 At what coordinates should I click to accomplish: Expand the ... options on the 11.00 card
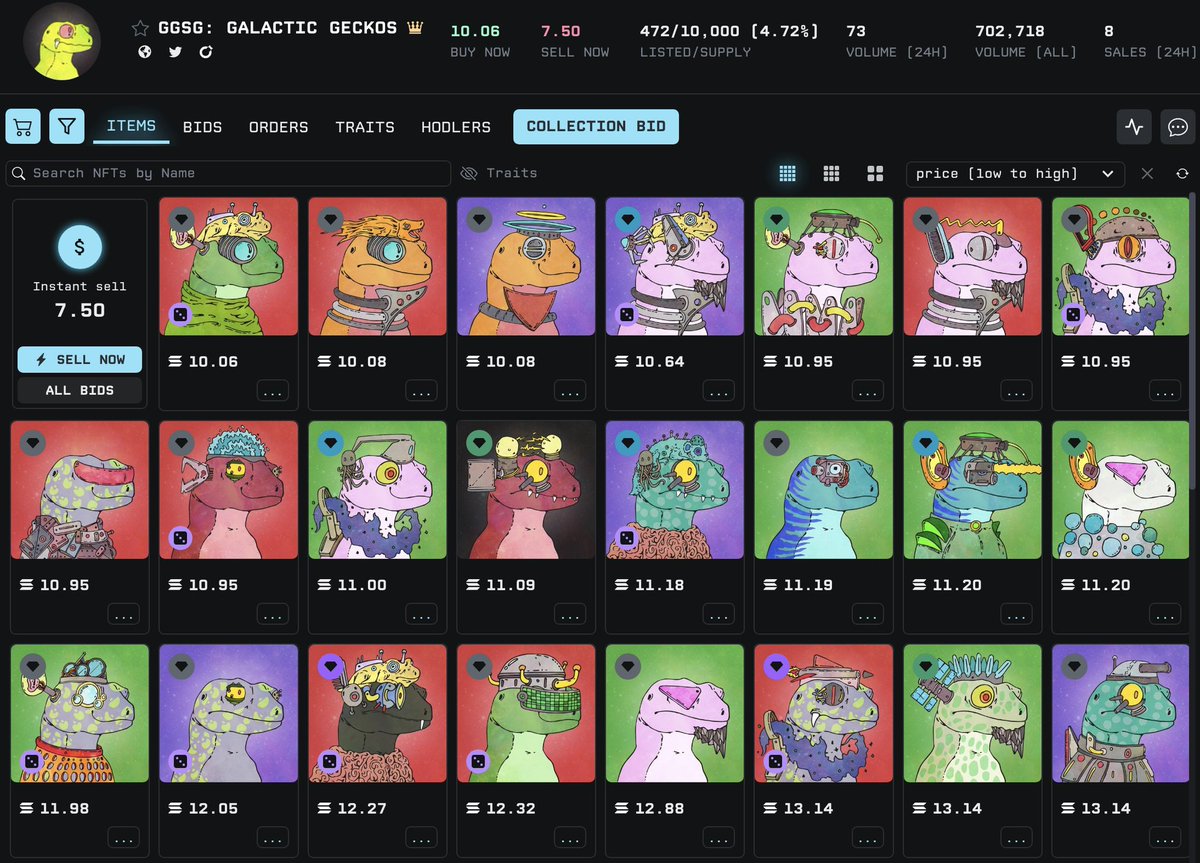point(422,615)
